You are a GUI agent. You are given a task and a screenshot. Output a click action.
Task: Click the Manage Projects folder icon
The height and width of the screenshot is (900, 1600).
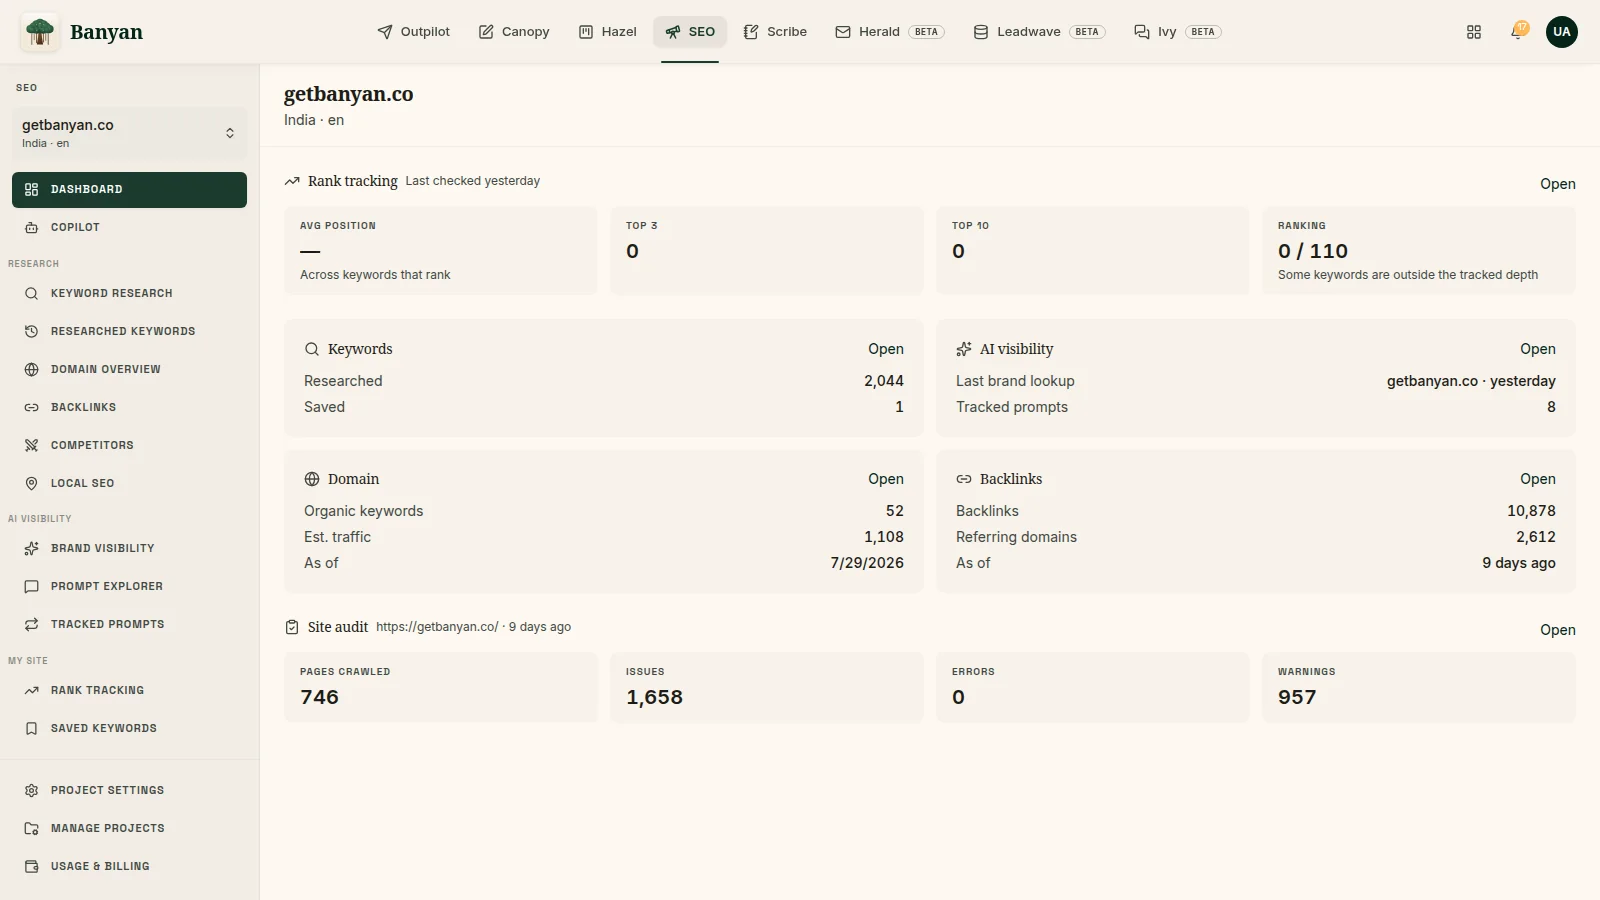(31, 828)
